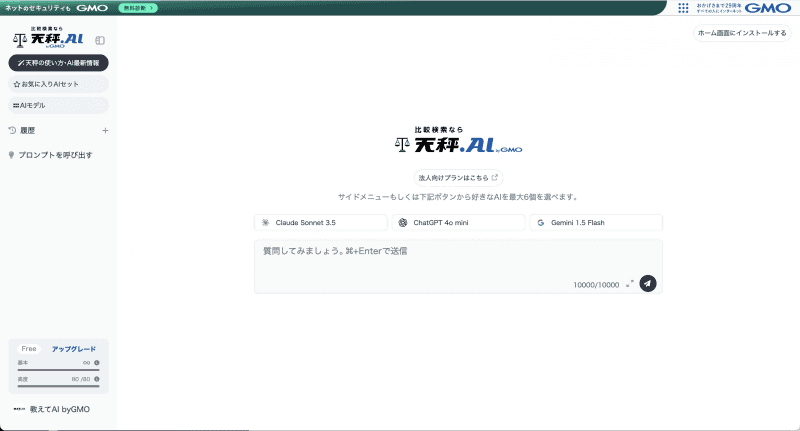
Task: Click the 天秤.AI logo in the sidebar
Action: pos(48,38)
